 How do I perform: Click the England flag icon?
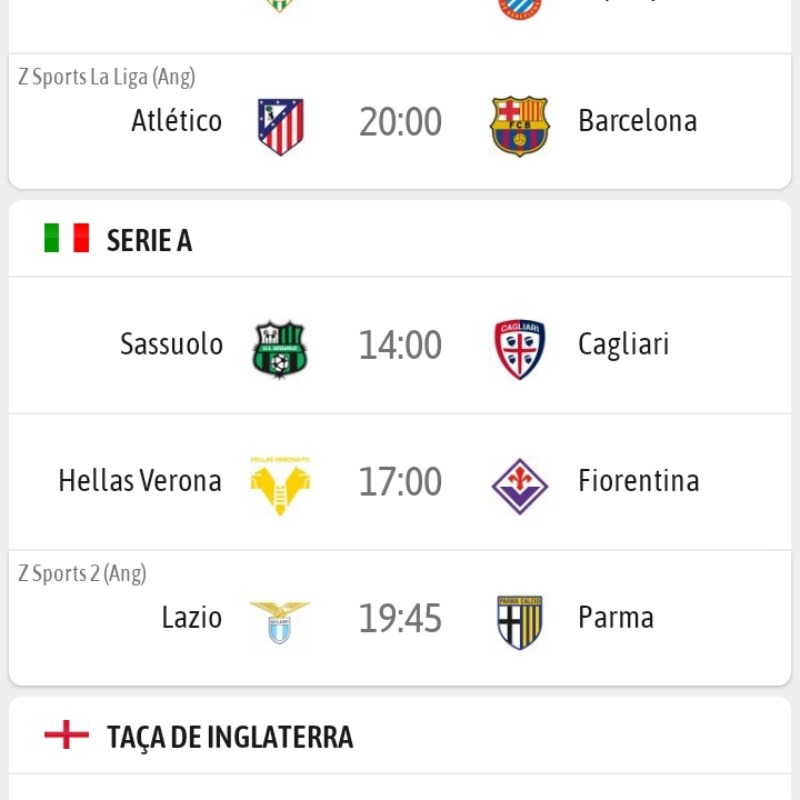point(66,736)
